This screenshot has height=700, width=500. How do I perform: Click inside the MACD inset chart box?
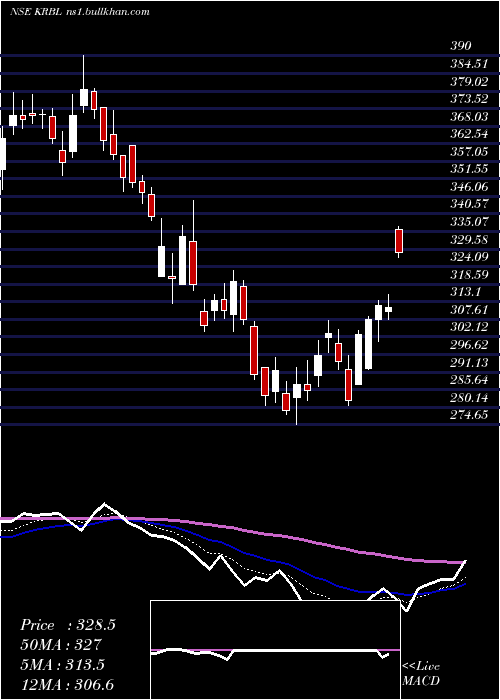click(275, 650)
